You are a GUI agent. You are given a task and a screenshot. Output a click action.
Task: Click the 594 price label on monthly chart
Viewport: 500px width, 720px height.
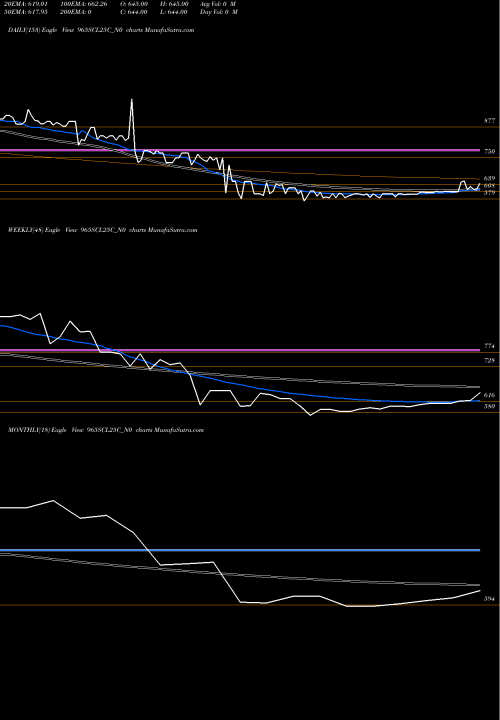[x=489, y=599]
